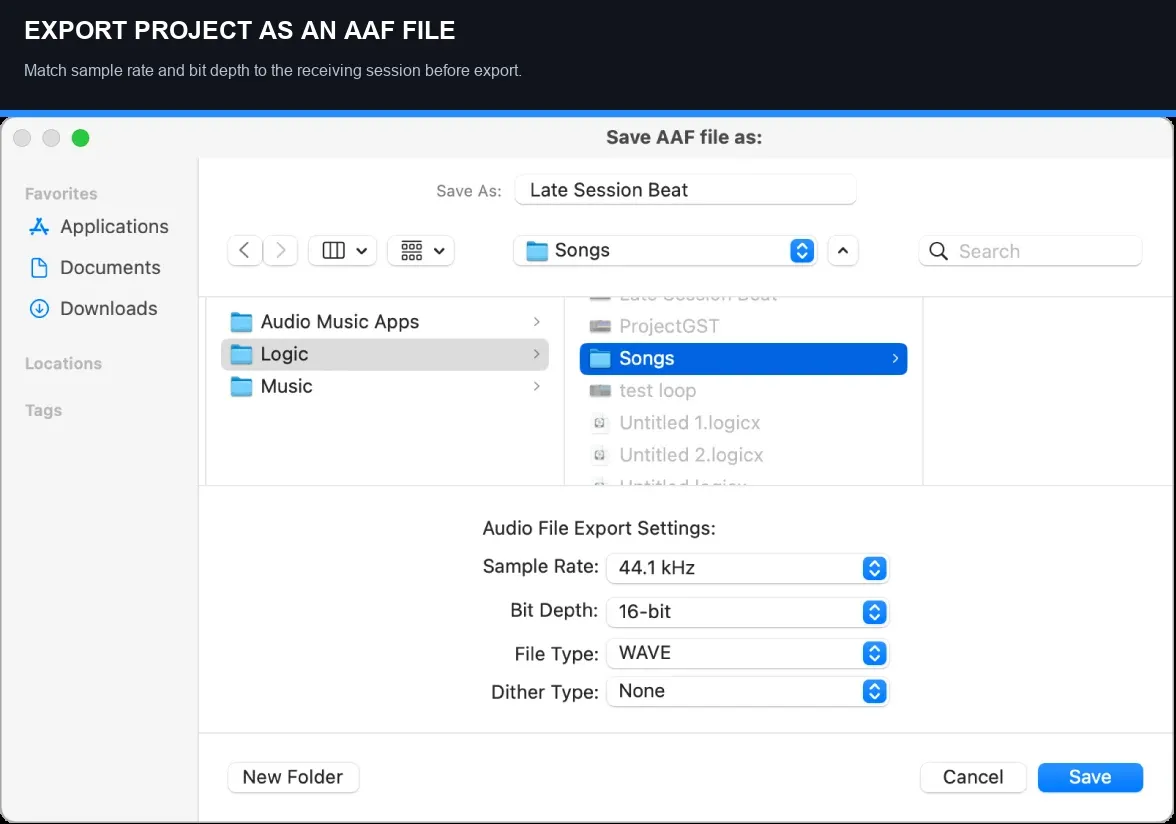Expand the Logic folder chevron
The width and height of the screenshot is (1176, 824).
(536, 354)
